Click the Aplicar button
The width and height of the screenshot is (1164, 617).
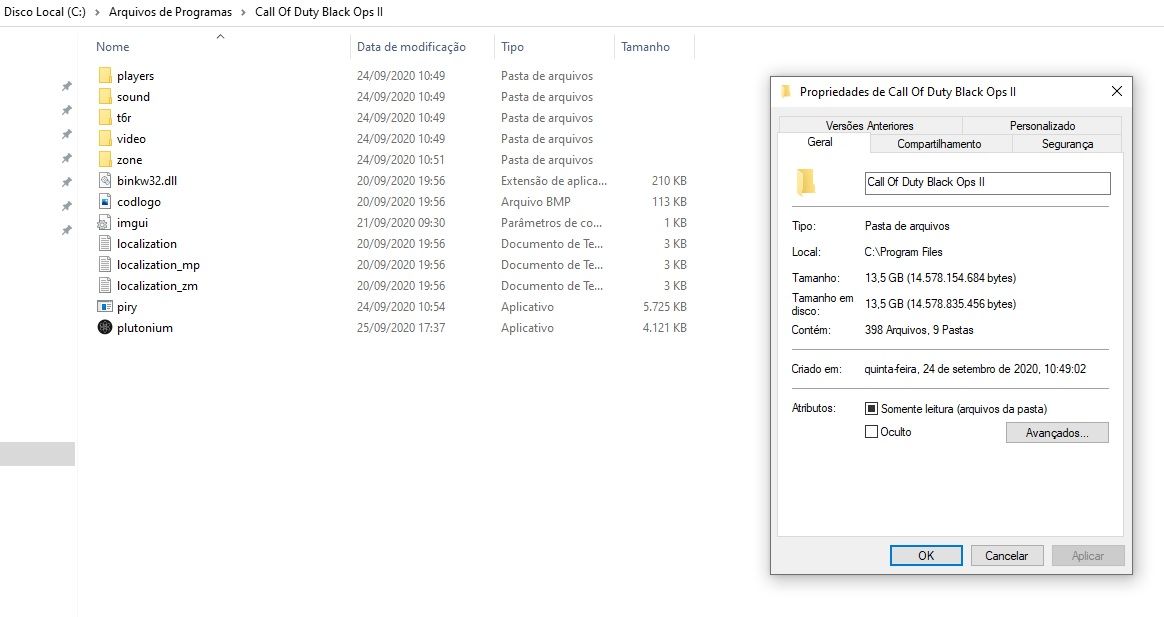pyautogui.click(x=1088, y=555)
